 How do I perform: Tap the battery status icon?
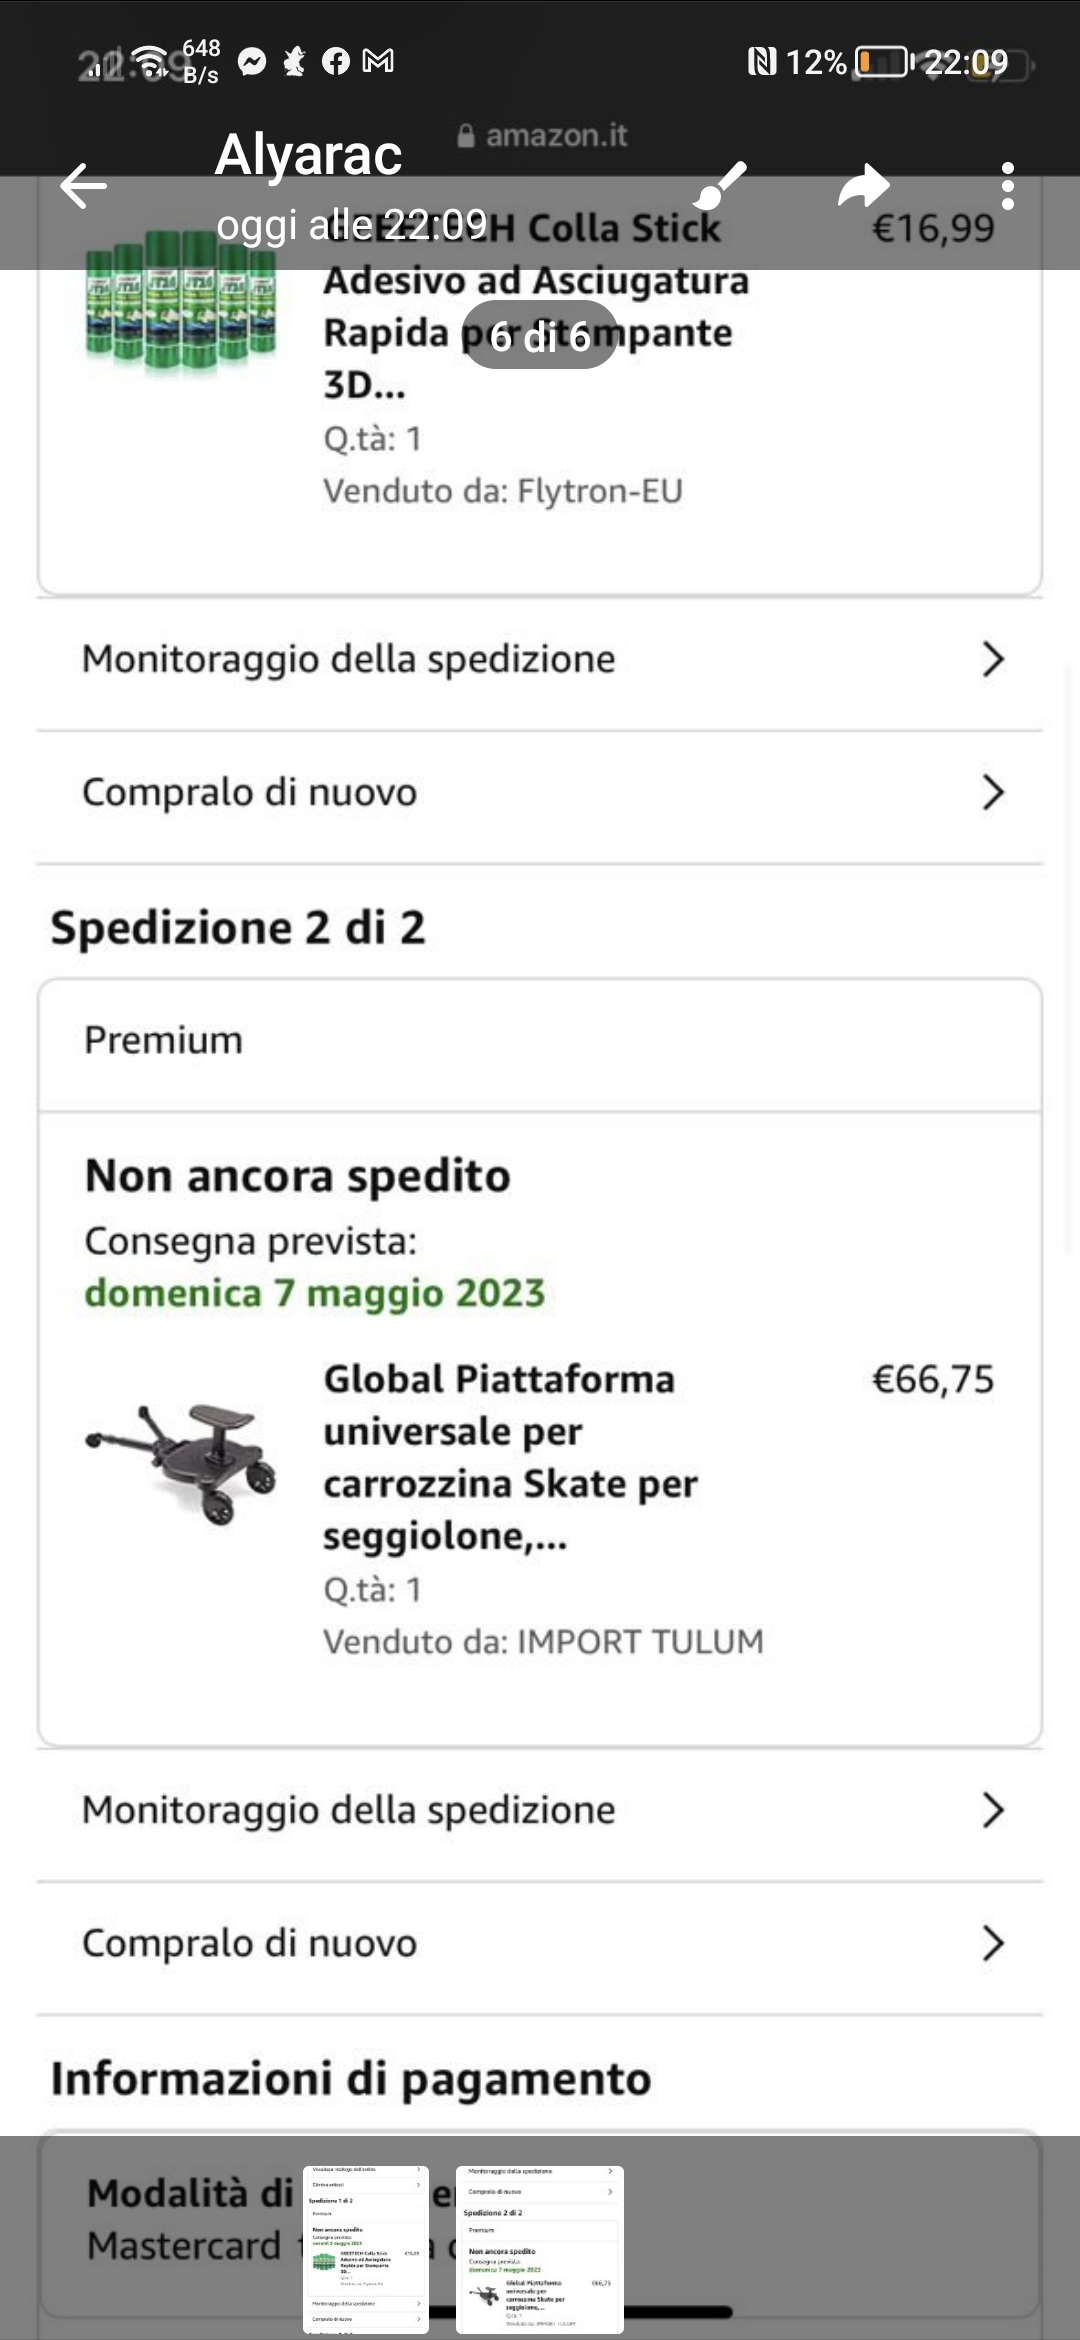tap(881, 62)
